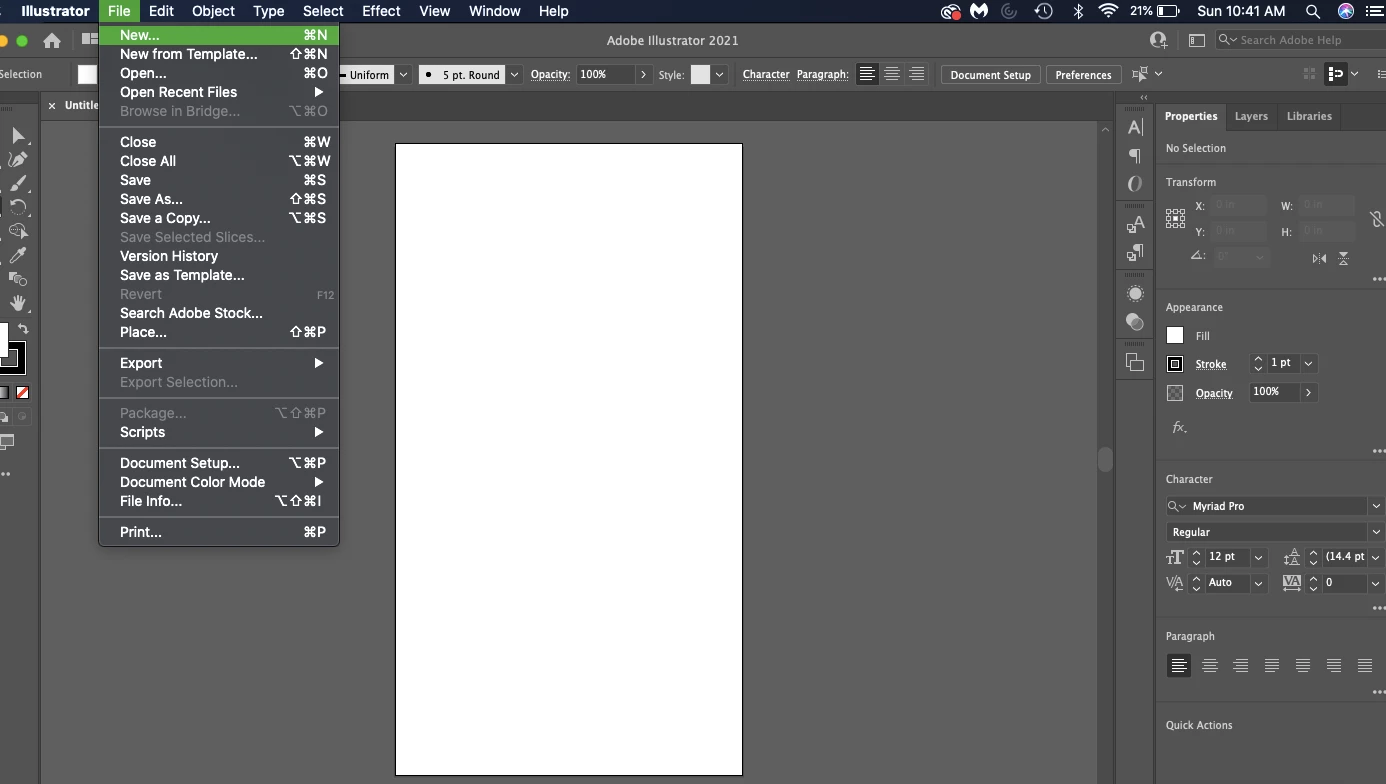Select the Hand tool

(18, 304)
